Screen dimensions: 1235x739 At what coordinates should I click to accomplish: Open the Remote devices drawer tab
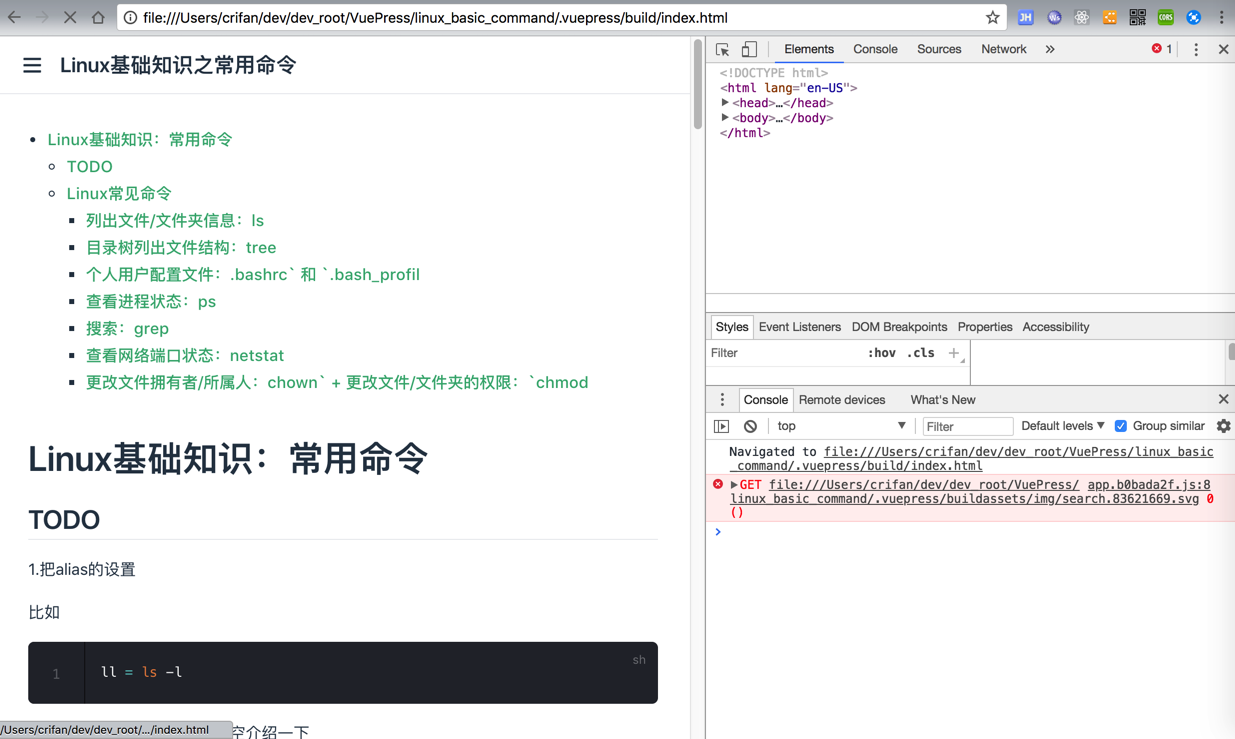tap(842, 400)
